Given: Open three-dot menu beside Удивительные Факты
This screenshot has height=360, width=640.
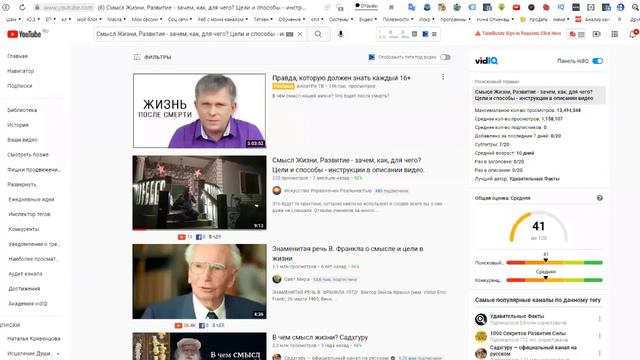Looking at the screenshot, I should pyautogui.click(x=600, y=319).
